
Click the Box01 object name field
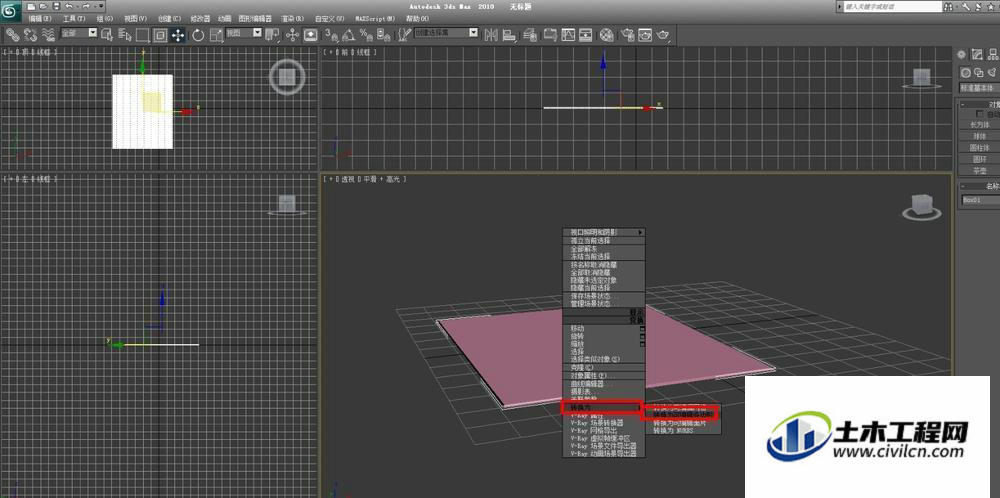(x=980, y=200)
